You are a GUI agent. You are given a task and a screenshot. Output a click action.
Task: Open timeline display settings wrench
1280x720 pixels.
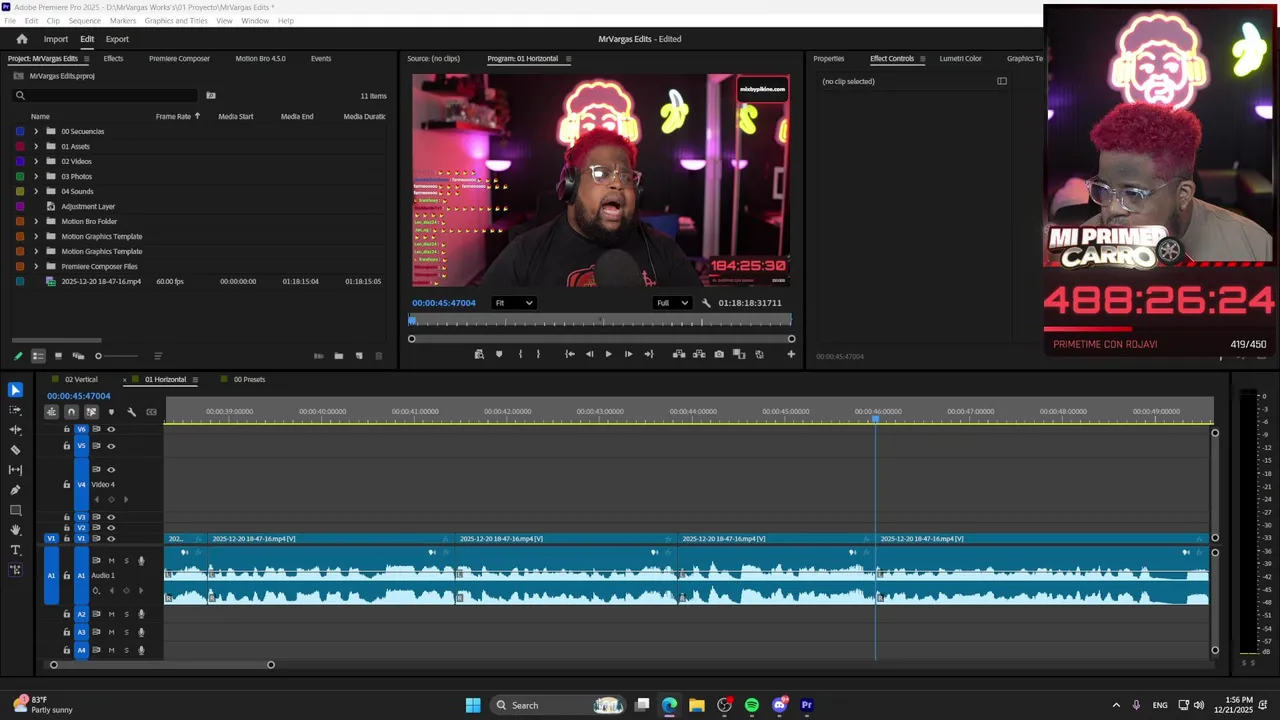point(131,412)
